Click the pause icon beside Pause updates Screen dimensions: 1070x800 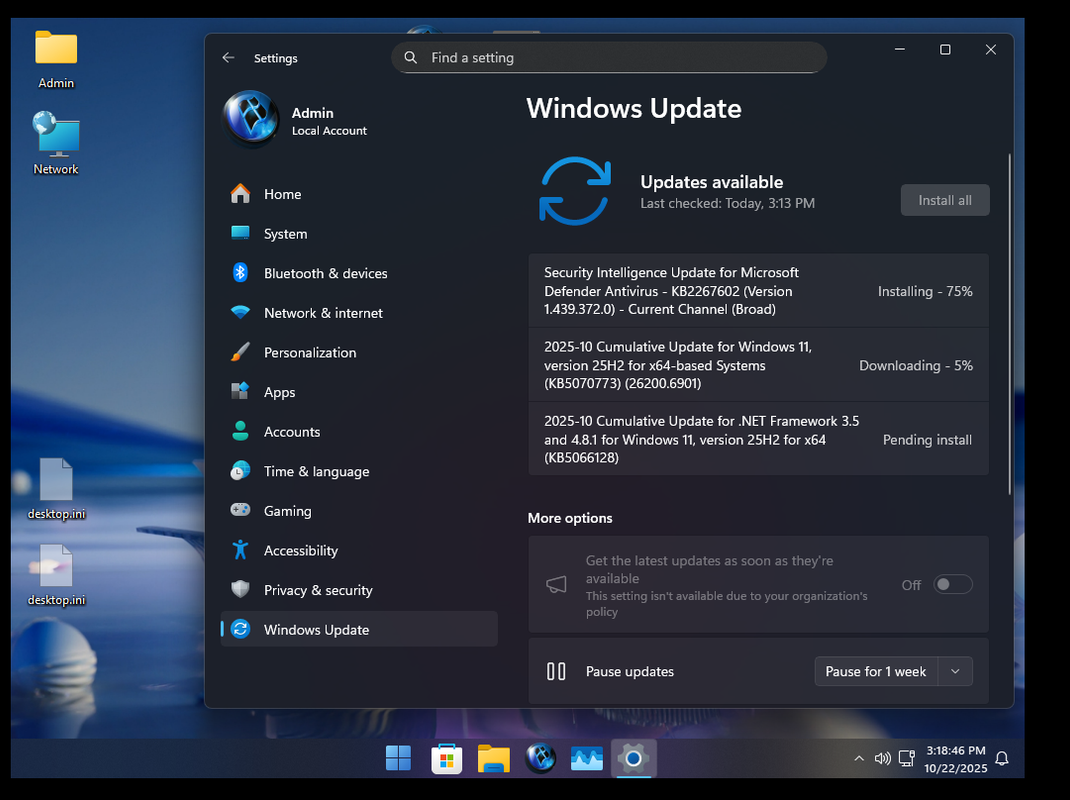click(556, 672)
